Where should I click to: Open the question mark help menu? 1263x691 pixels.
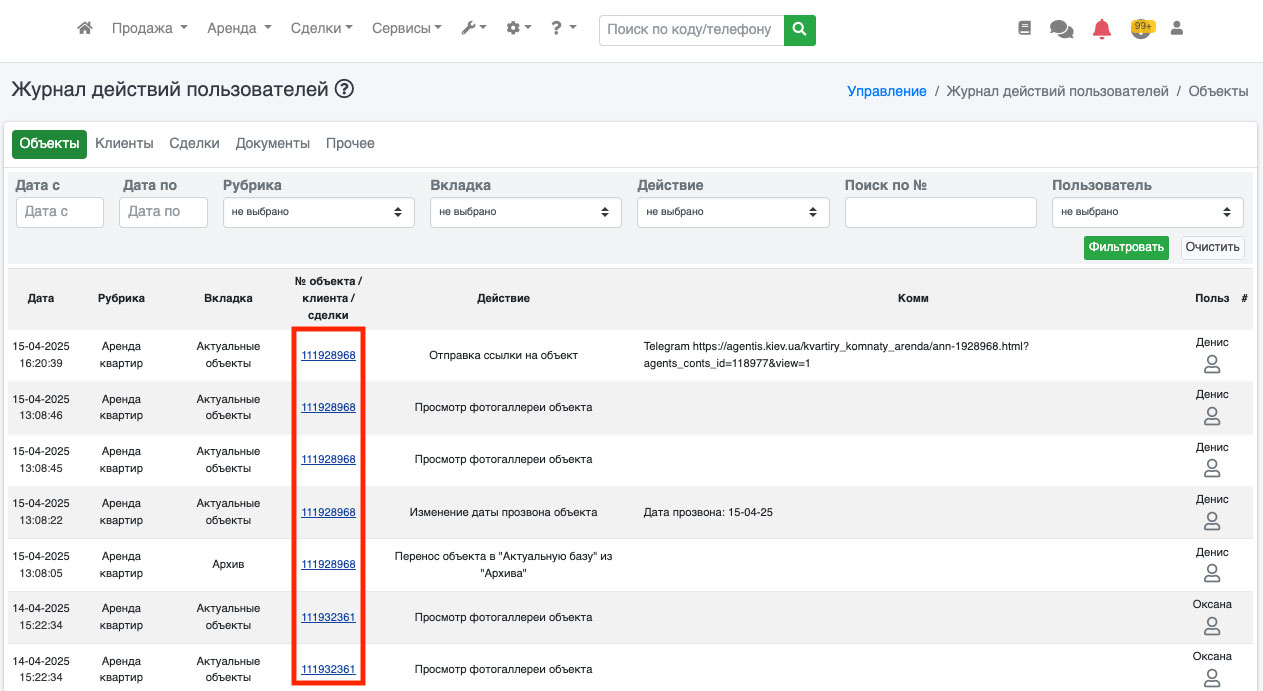(563, 29)
